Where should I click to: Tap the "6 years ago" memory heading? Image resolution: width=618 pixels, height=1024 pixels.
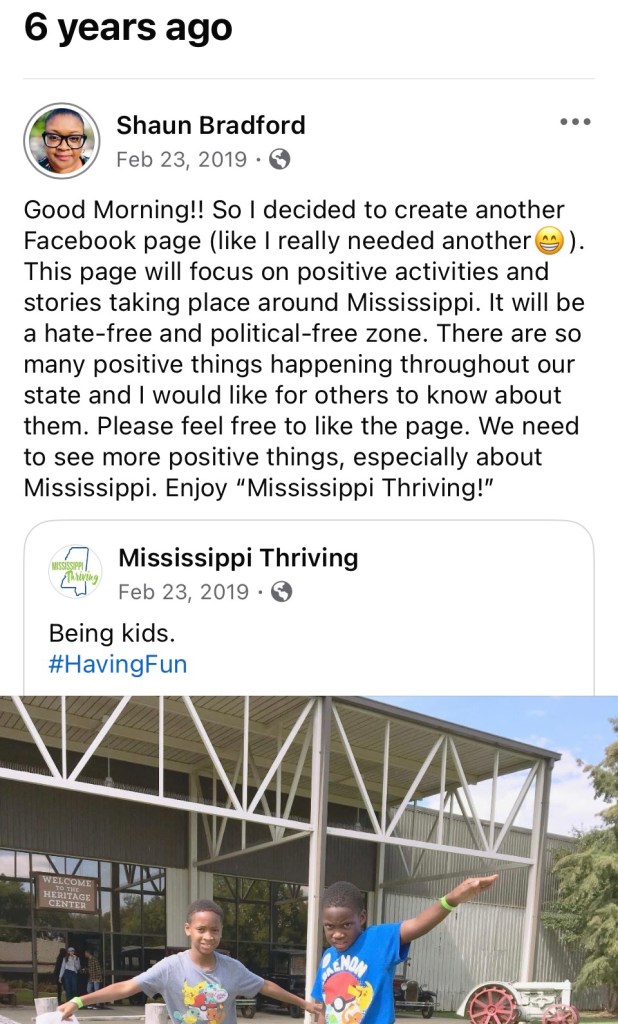[128, 28]
